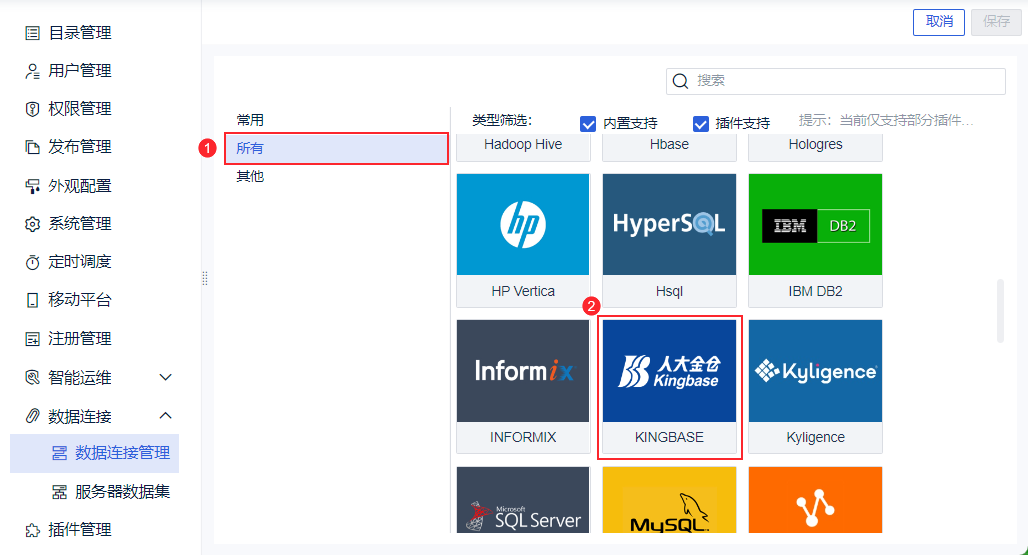The height and width of the screenshot is (555, 1028).
Task: Open 用户管理 in the sidebar
Action: click(x=80, y=71)
